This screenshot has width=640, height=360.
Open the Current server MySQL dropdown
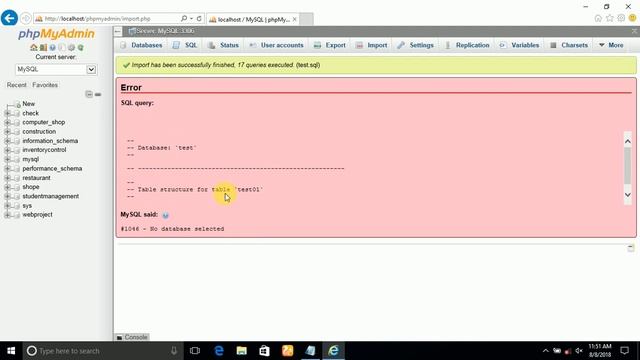click(x=56, y=69)
